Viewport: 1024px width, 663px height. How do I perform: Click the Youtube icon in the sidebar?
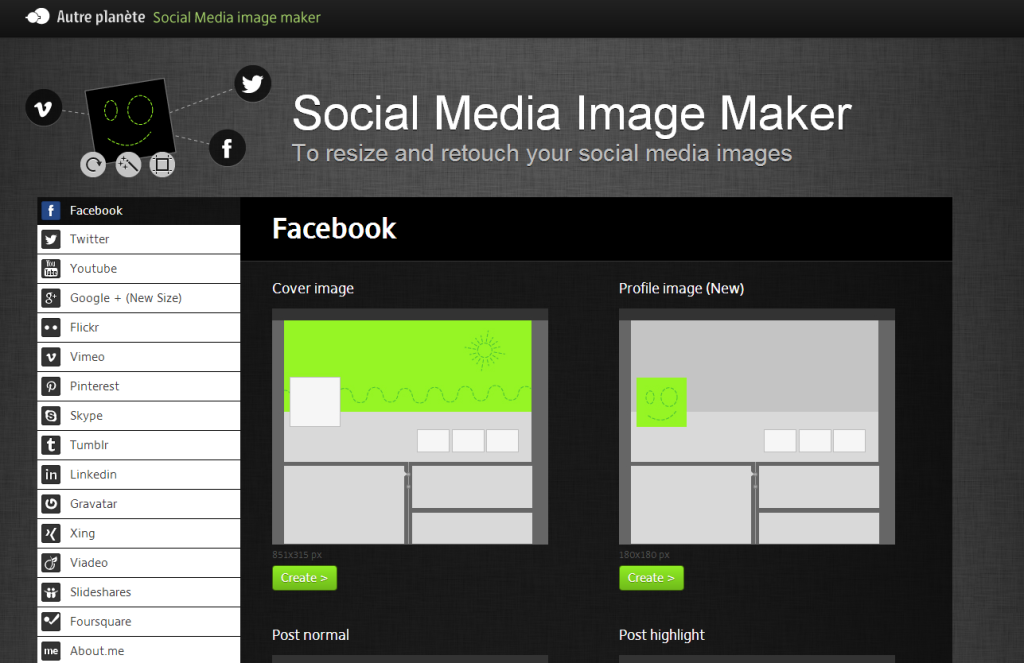[51, 268]
